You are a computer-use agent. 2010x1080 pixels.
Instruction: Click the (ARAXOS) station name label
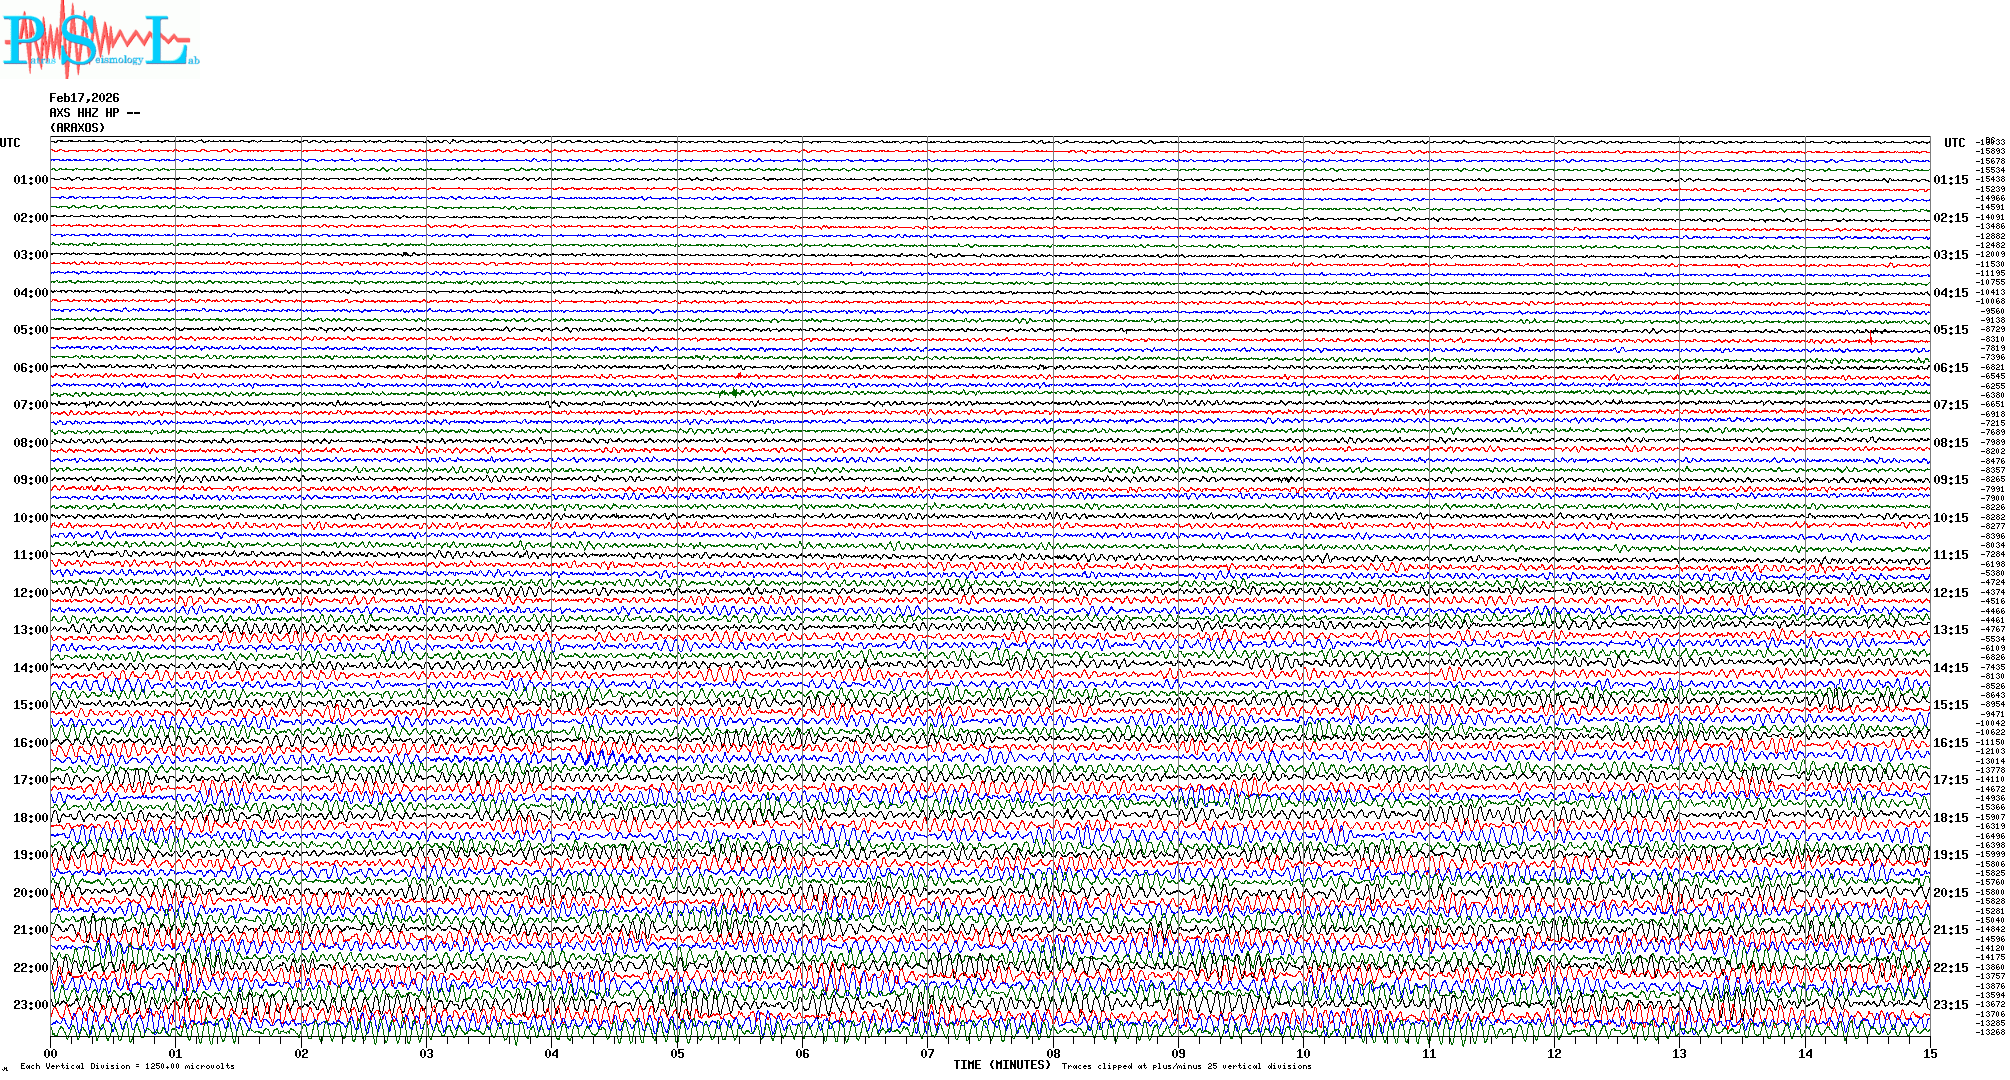coord(77,128)
